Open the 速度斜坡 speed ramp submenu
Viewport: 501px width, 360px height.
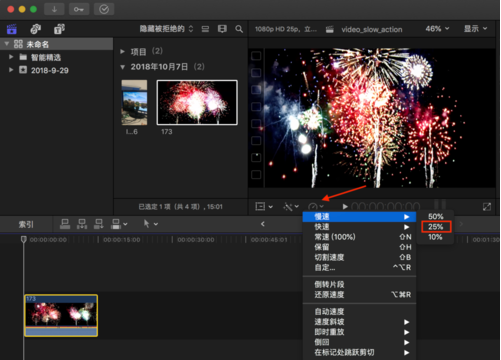click(x=359, y=322)
